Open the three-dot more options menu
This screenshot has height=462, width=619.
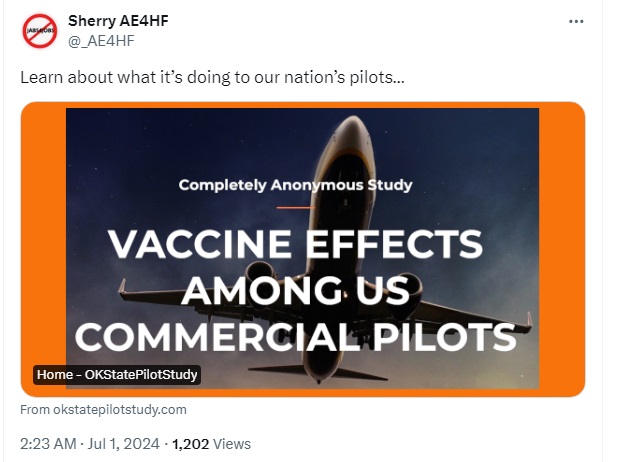(576, 22)
